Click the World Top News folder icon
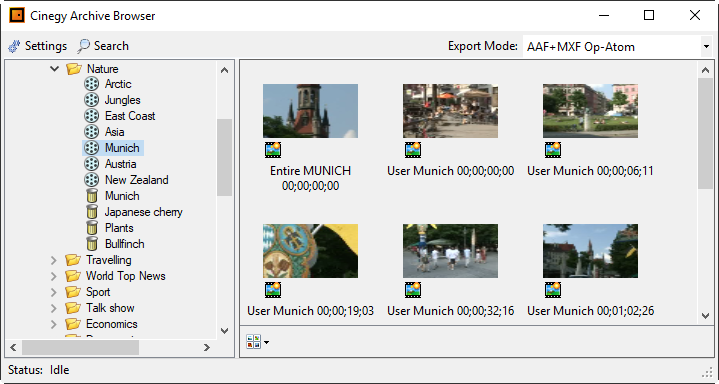Screen dimensions: 719x384 73,276
